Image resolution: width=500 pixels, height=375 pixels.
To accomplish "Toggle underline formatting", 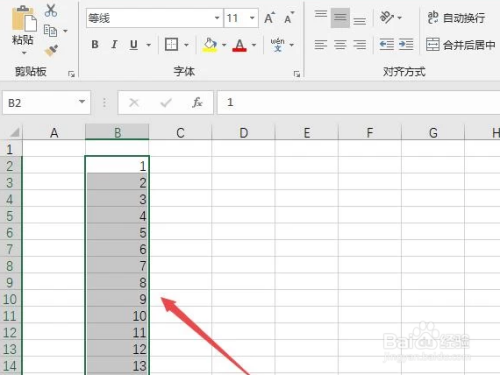I will click(x=134, y=44).
